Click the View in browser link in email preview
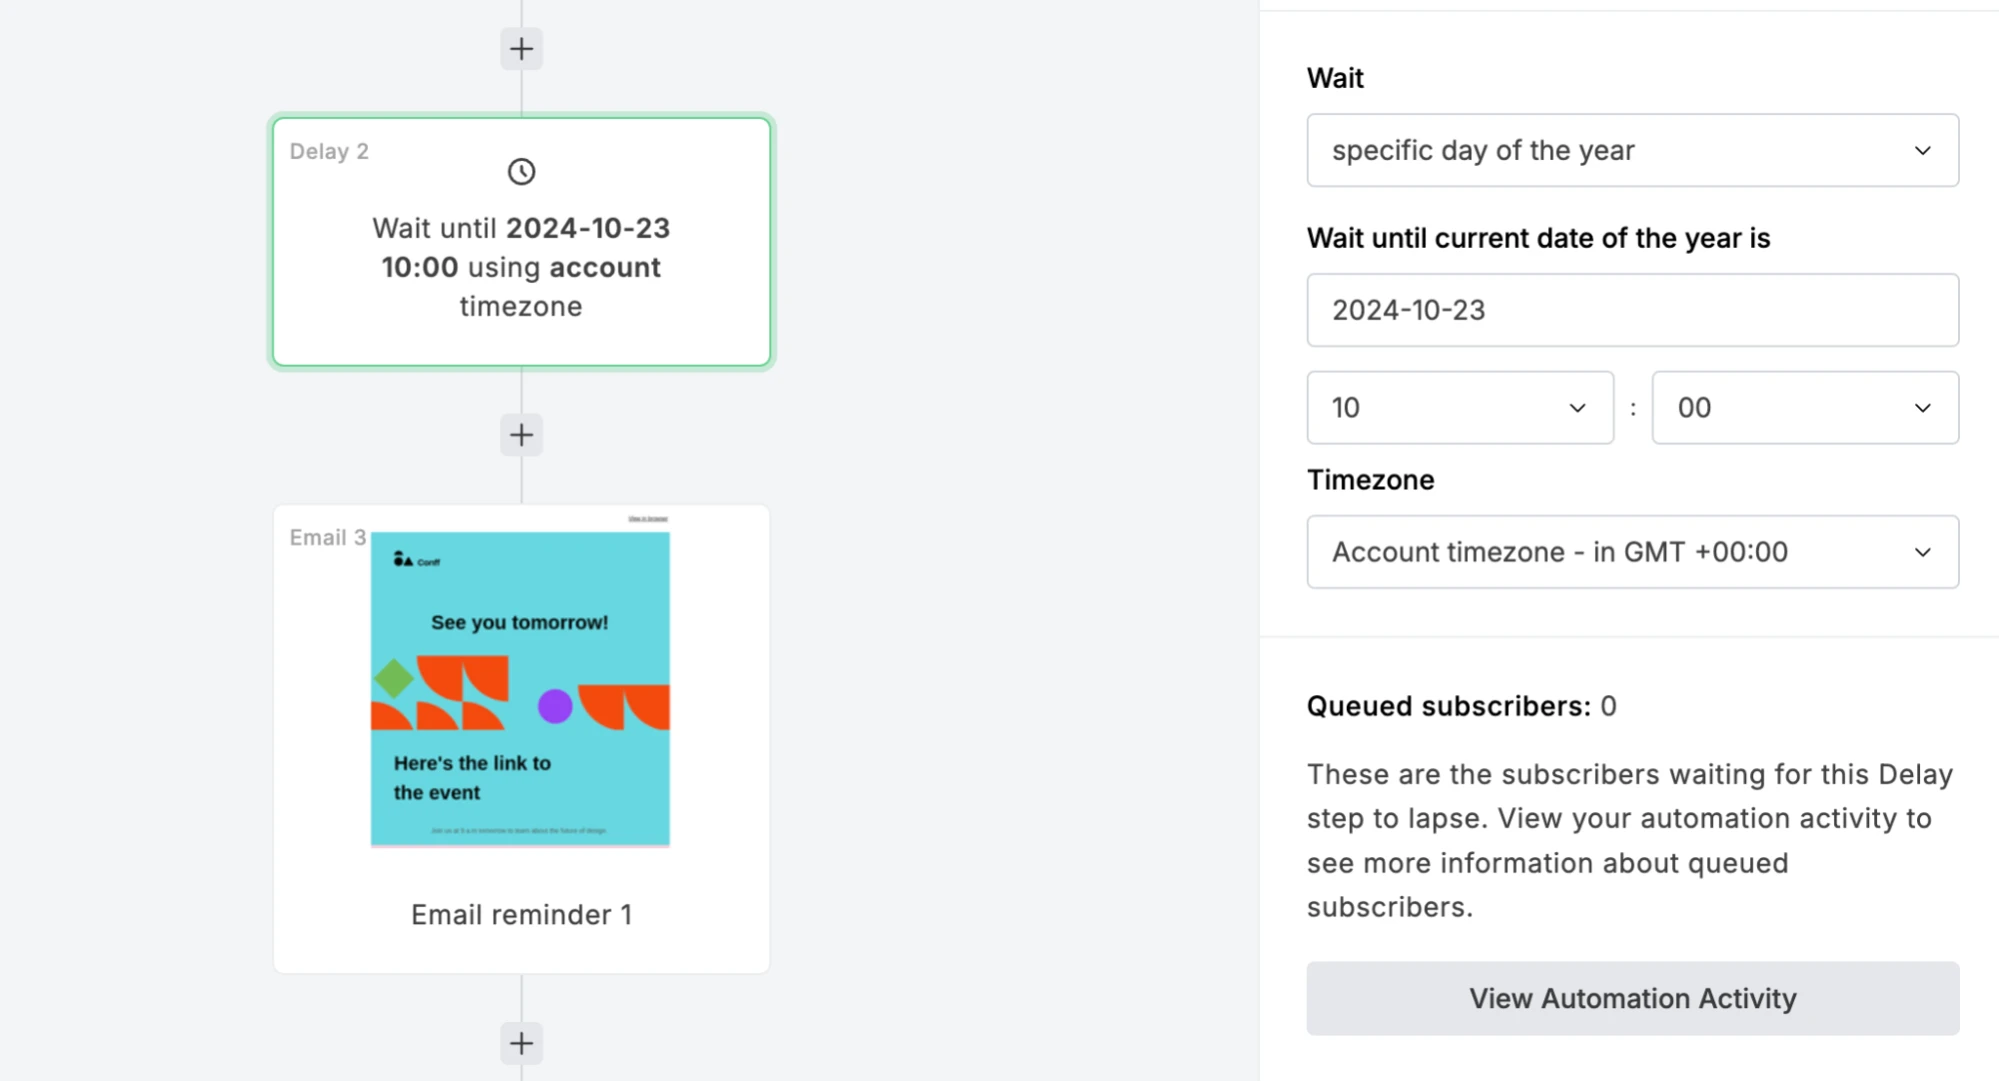Viewport: 1999px width, 1081px height. (x=648, y=519)
